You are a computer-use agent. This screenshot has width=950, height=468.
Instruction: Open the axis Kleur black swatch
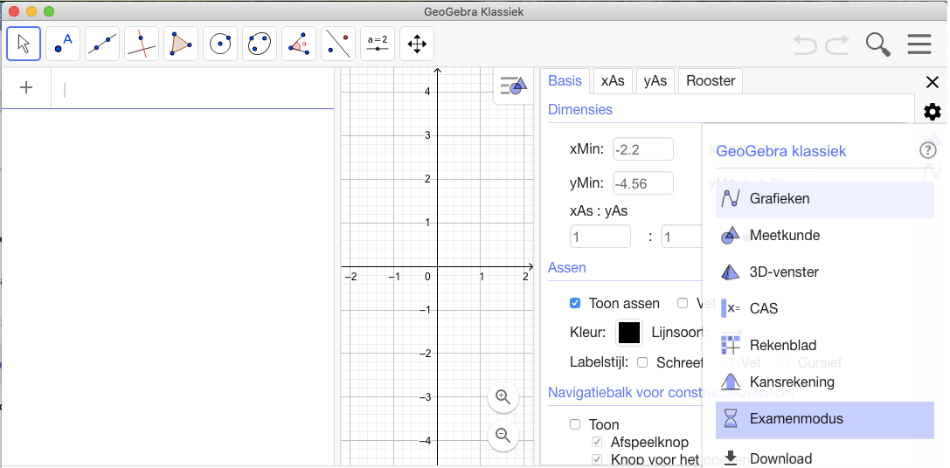click(x=629, y=332)
